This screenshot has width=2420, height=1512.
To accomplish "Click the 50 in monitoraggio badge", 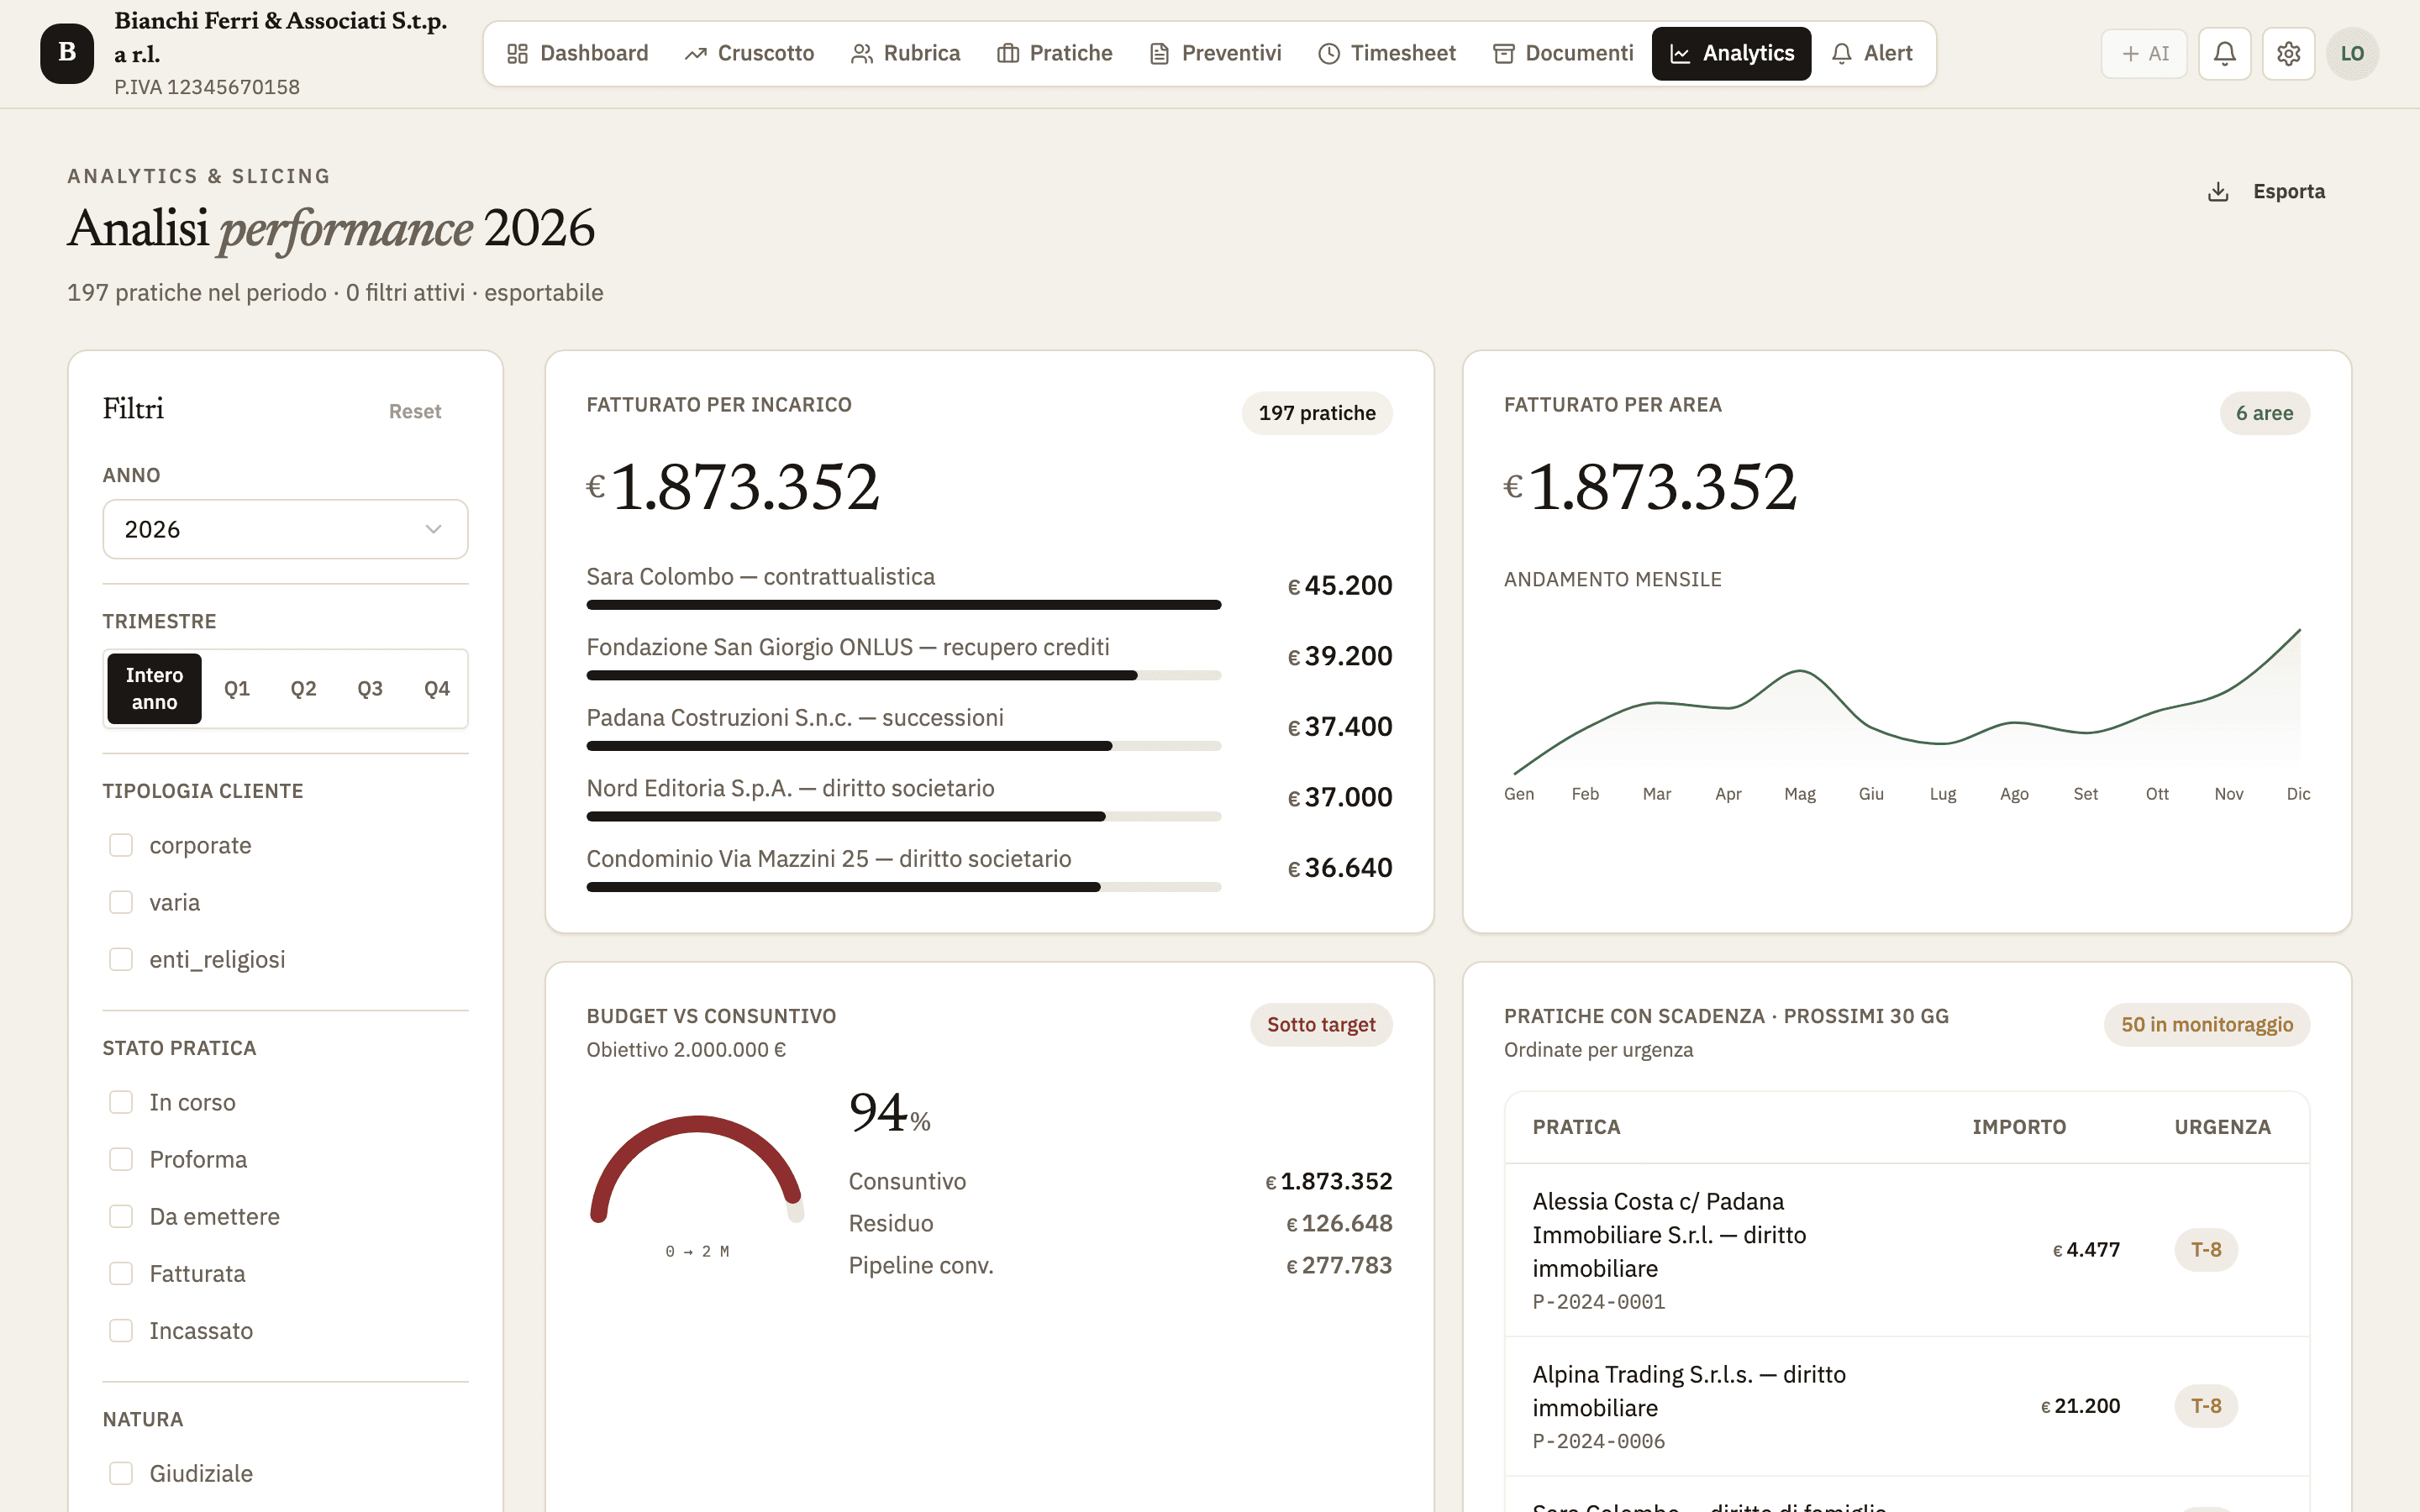I will click(x=2207, y=1024).
